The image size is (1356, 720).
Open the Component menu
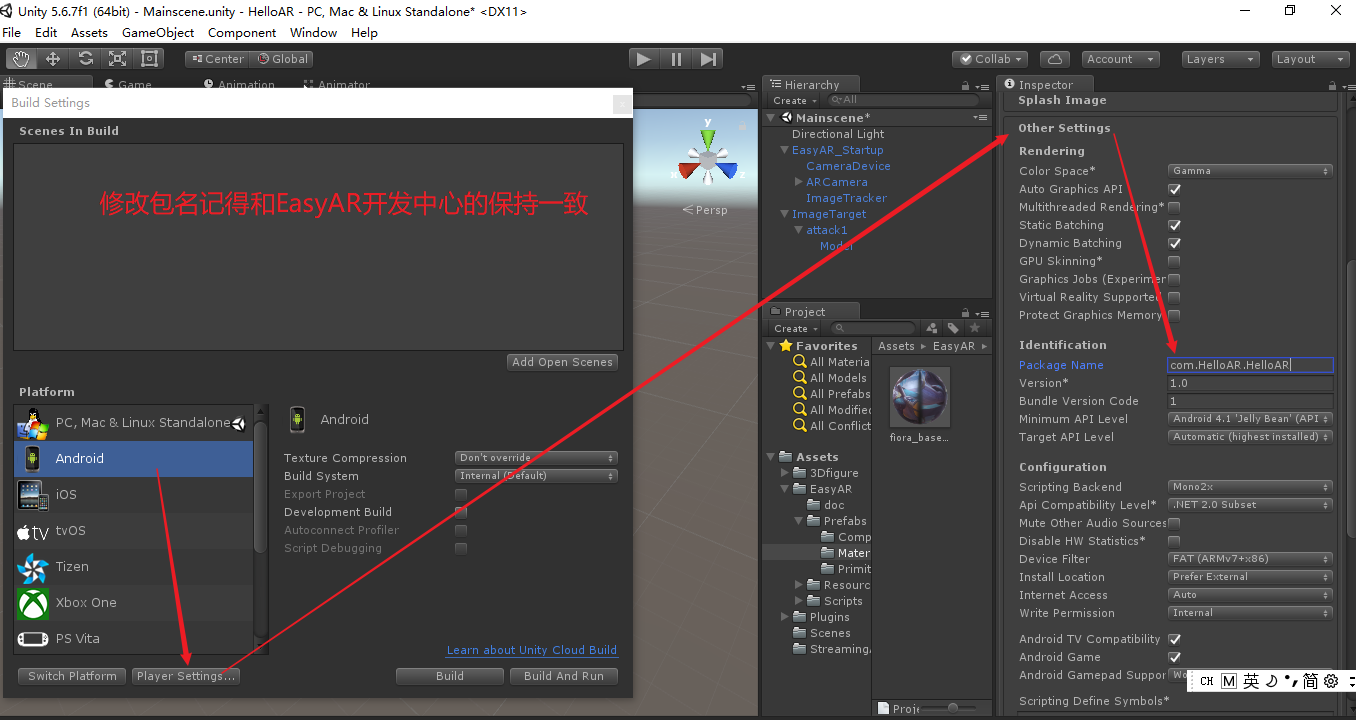point(242,32)
